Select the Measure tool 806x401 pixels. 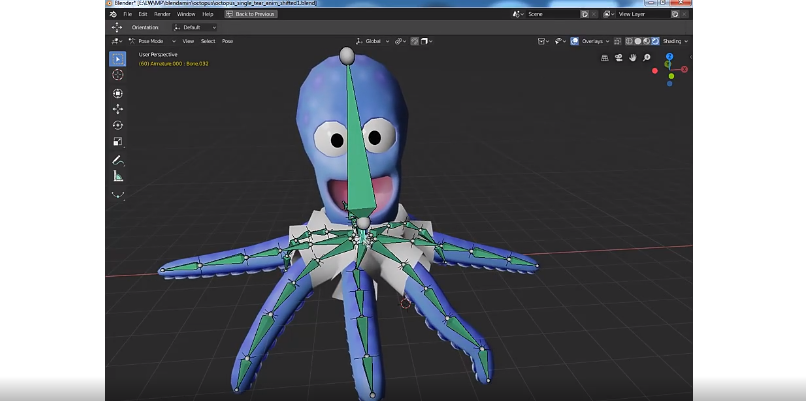pos(117,176)
